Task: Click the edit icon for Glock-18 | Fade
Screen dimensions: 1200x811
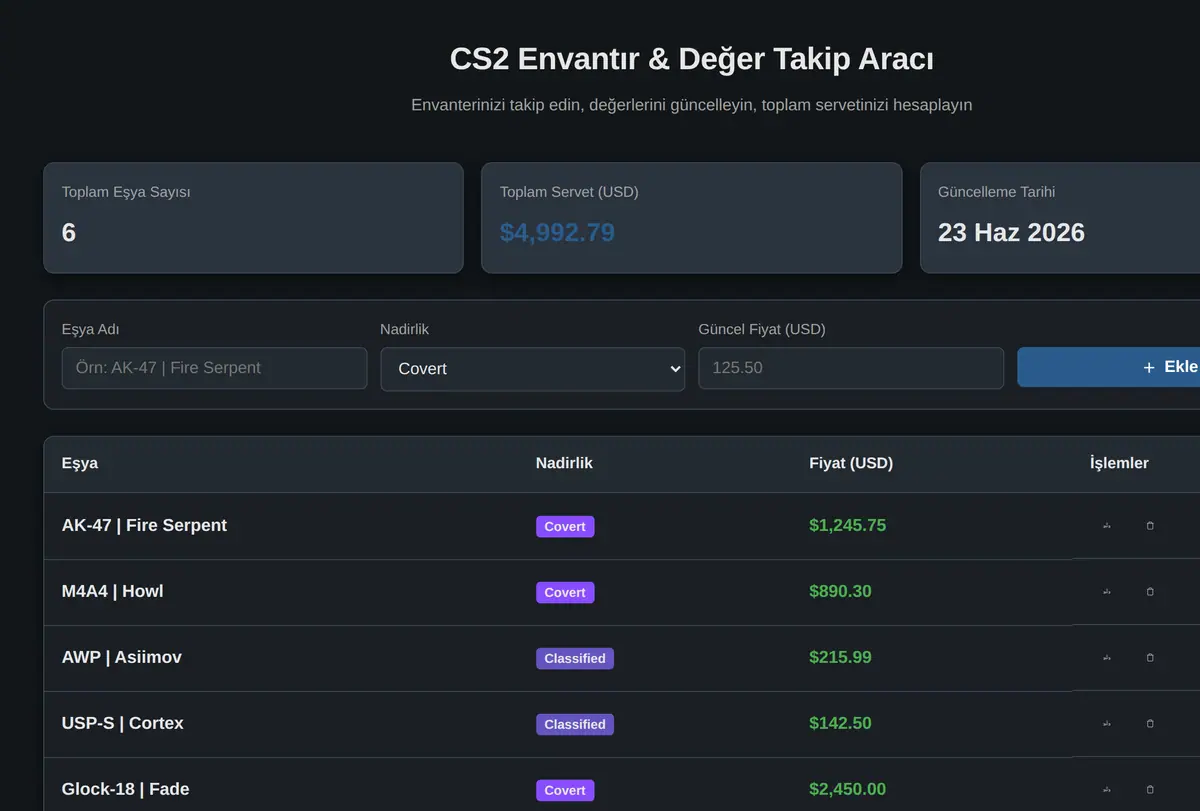Action: [1106, 790]
